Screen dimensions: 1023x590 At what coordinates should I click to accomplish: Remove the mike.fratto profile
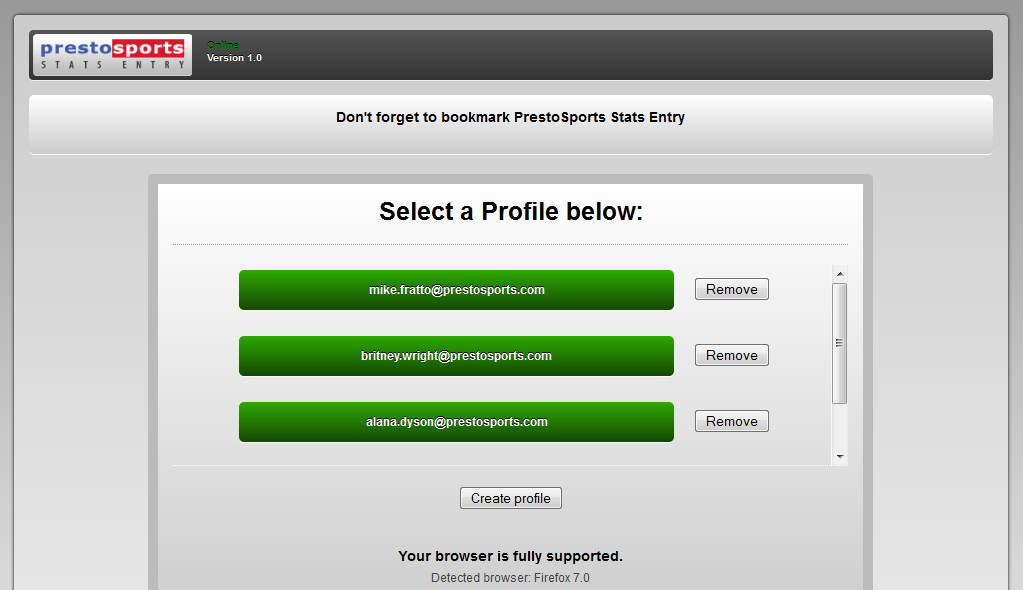pyautogui.click(x=731, y=290)
